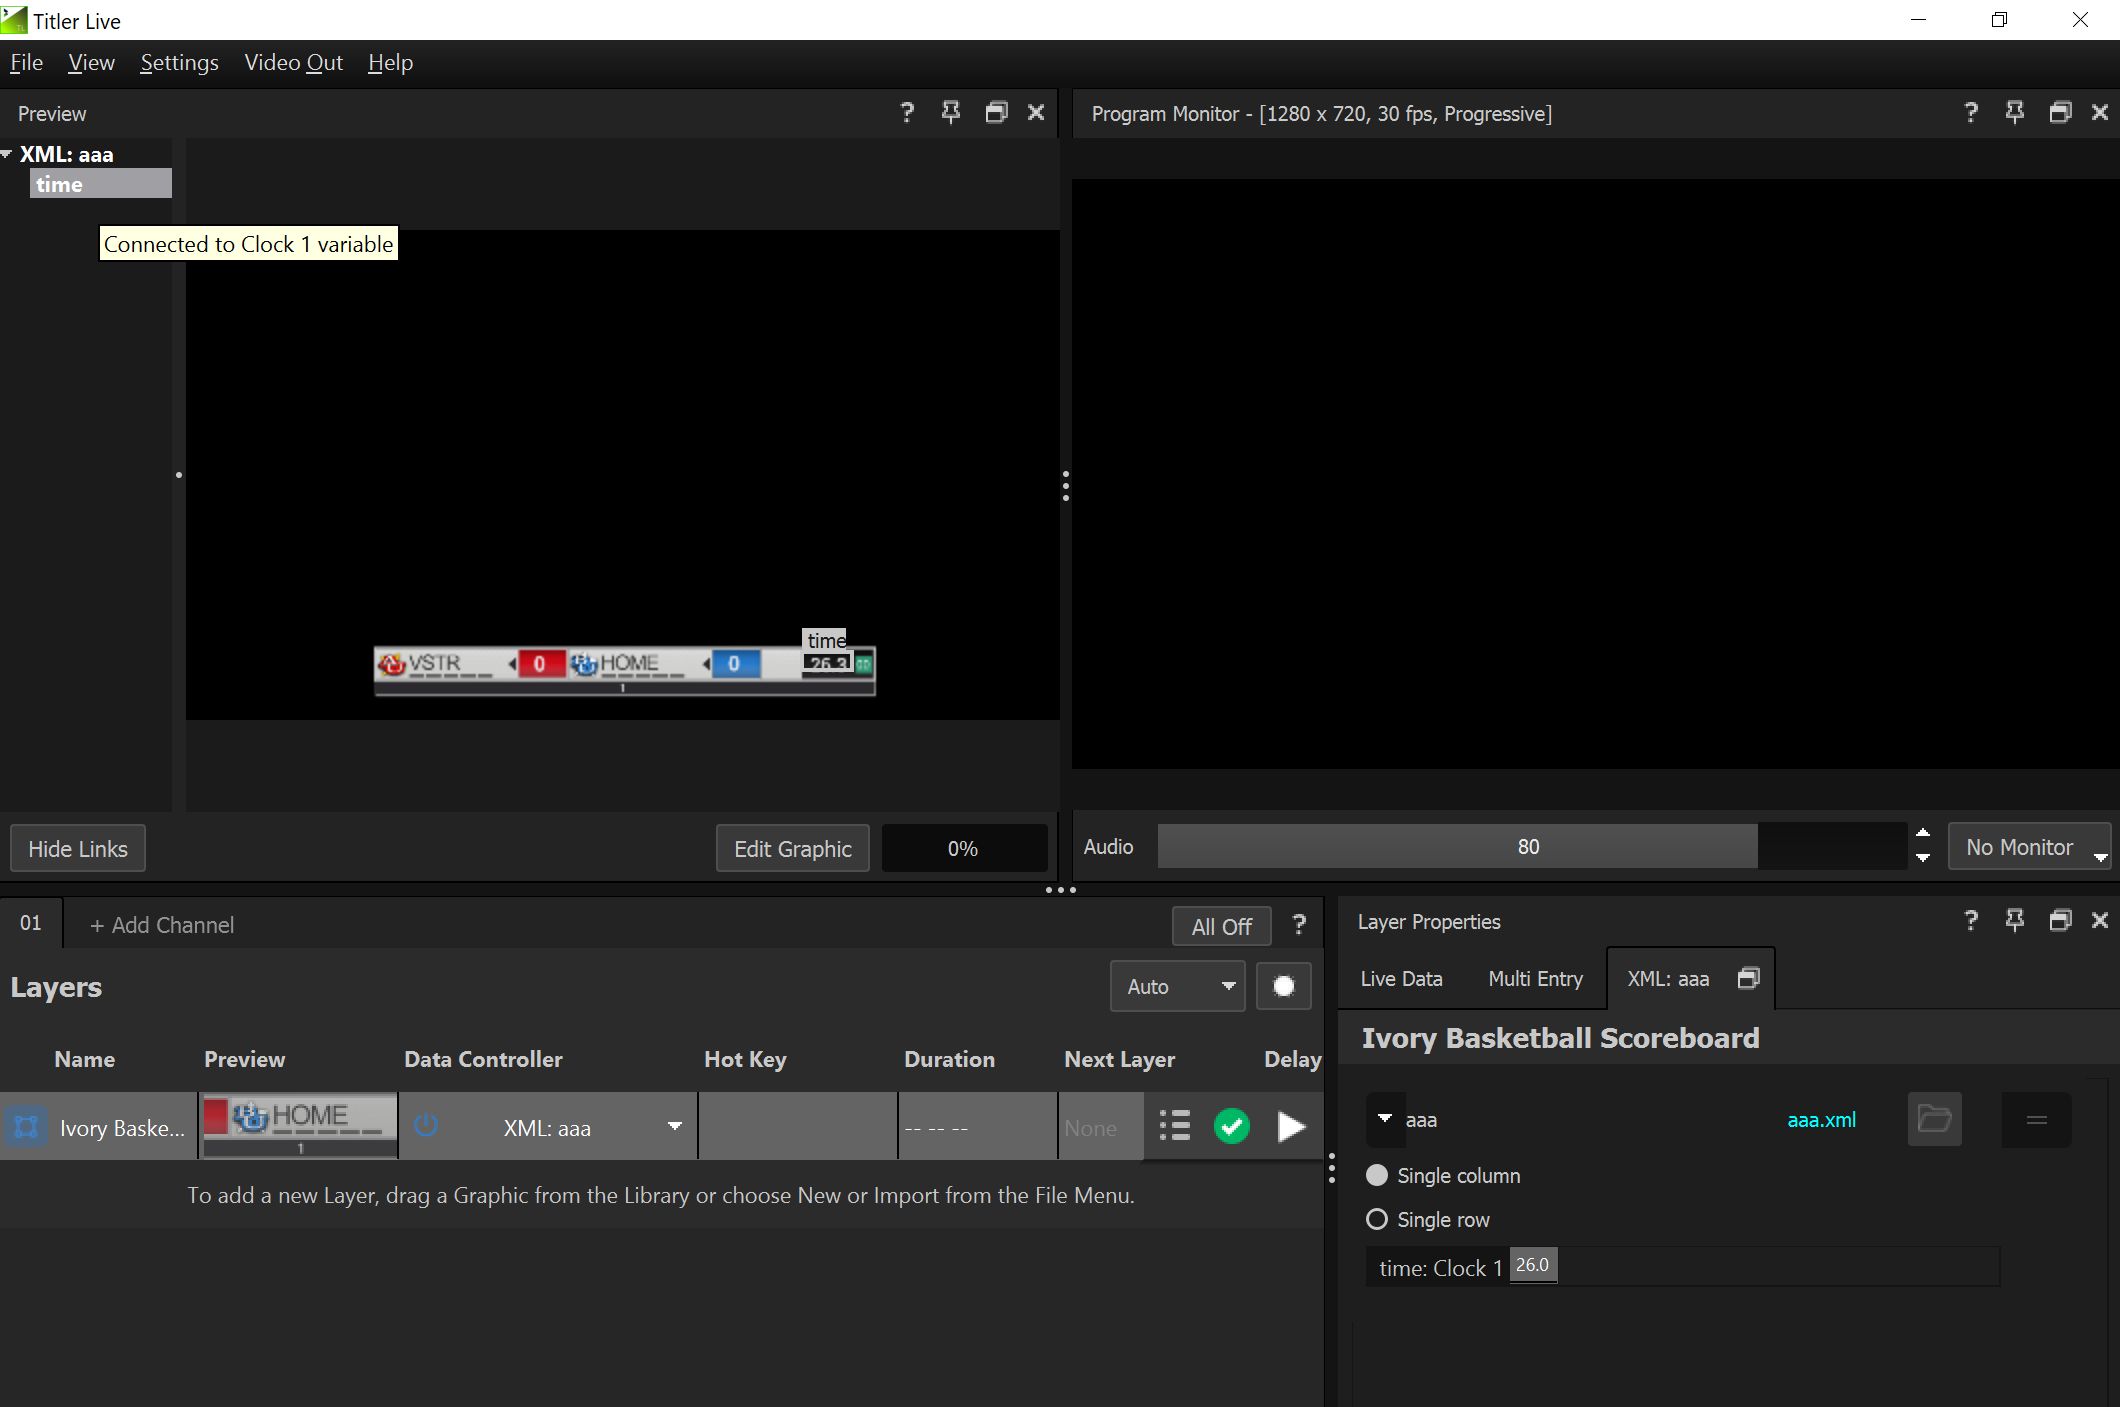Select the Single row radio option
This screenshot has height=1407, width=2120.
coord(1377,1220)
